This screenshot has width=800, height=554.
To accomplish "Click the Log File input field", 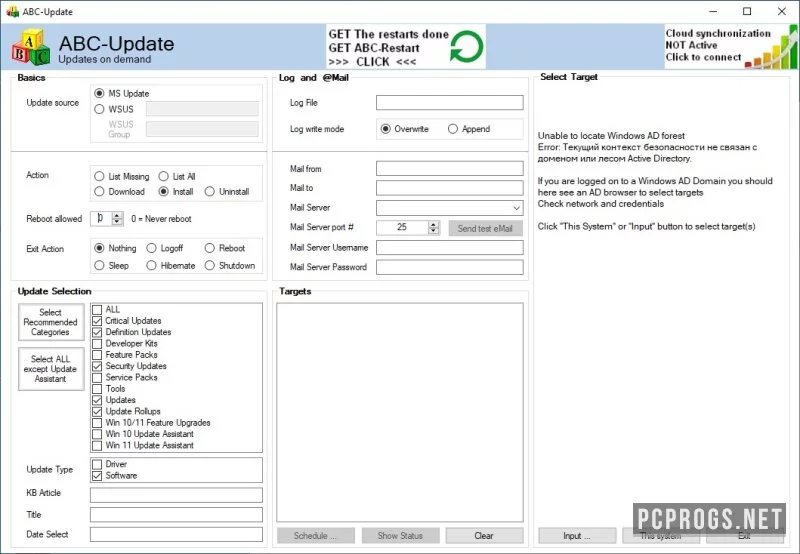I will pyautogui.click(x=449, y=103).
